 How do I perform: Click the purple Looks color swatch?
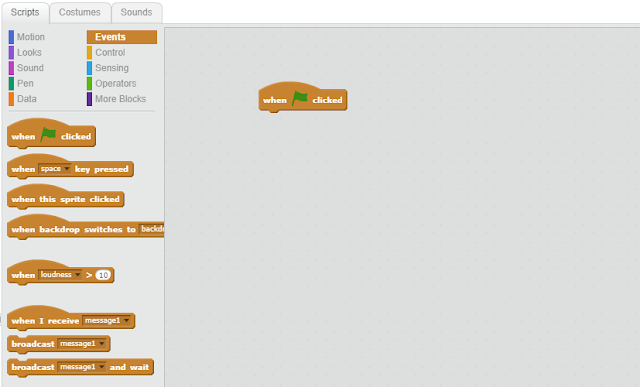click(x=11, y=52)
